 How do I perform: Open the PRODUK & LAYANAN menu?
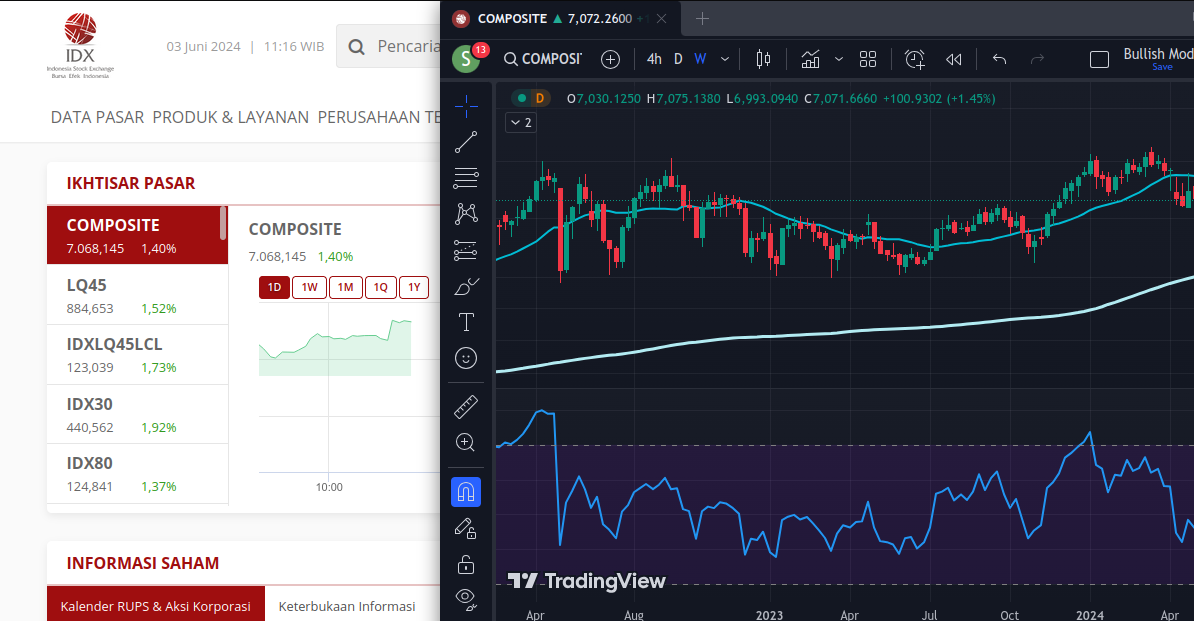(231, 117)
